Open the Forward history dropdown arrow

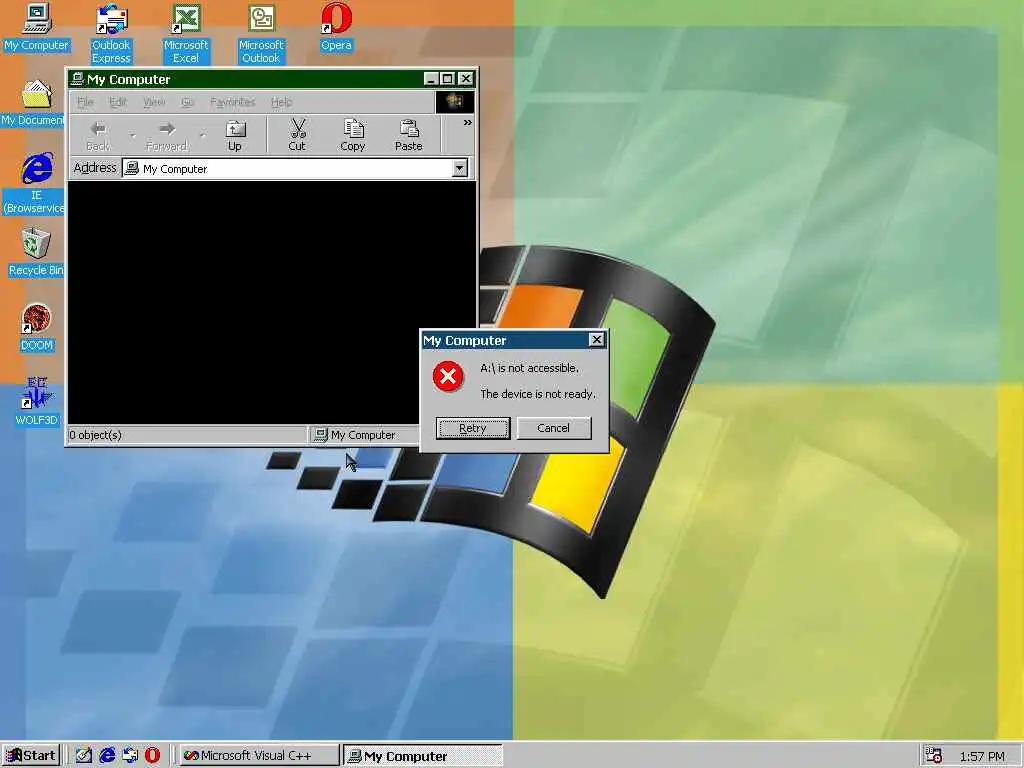pyautogui.click(x=202, y=136)
